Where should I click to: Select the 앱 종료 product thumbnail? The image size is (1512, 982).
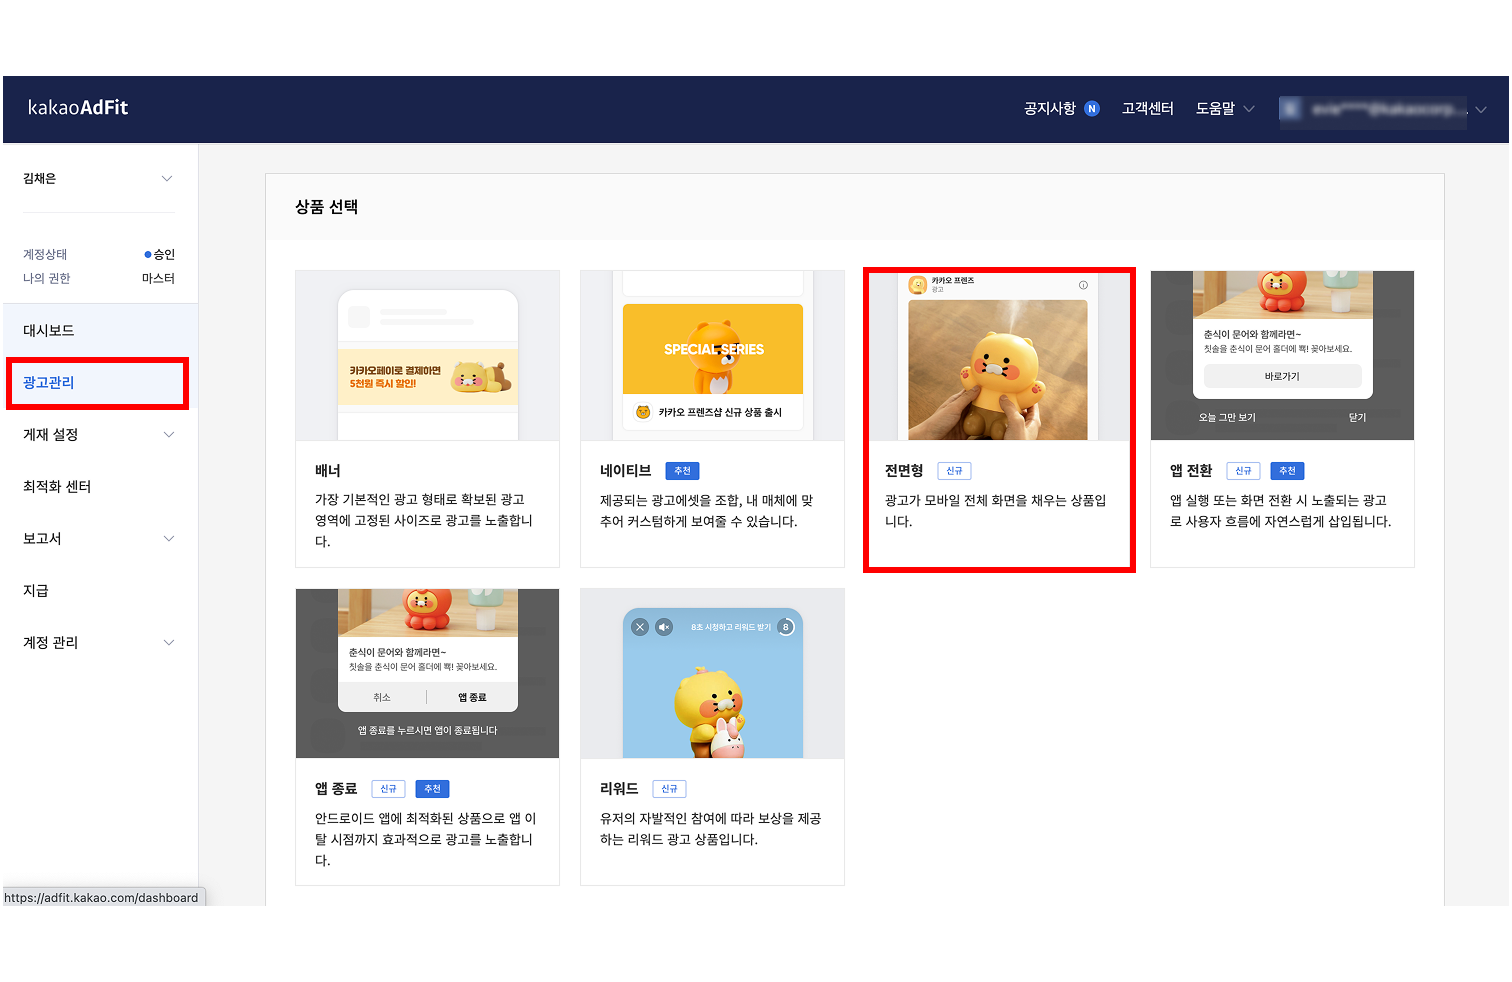coord(427,673)
